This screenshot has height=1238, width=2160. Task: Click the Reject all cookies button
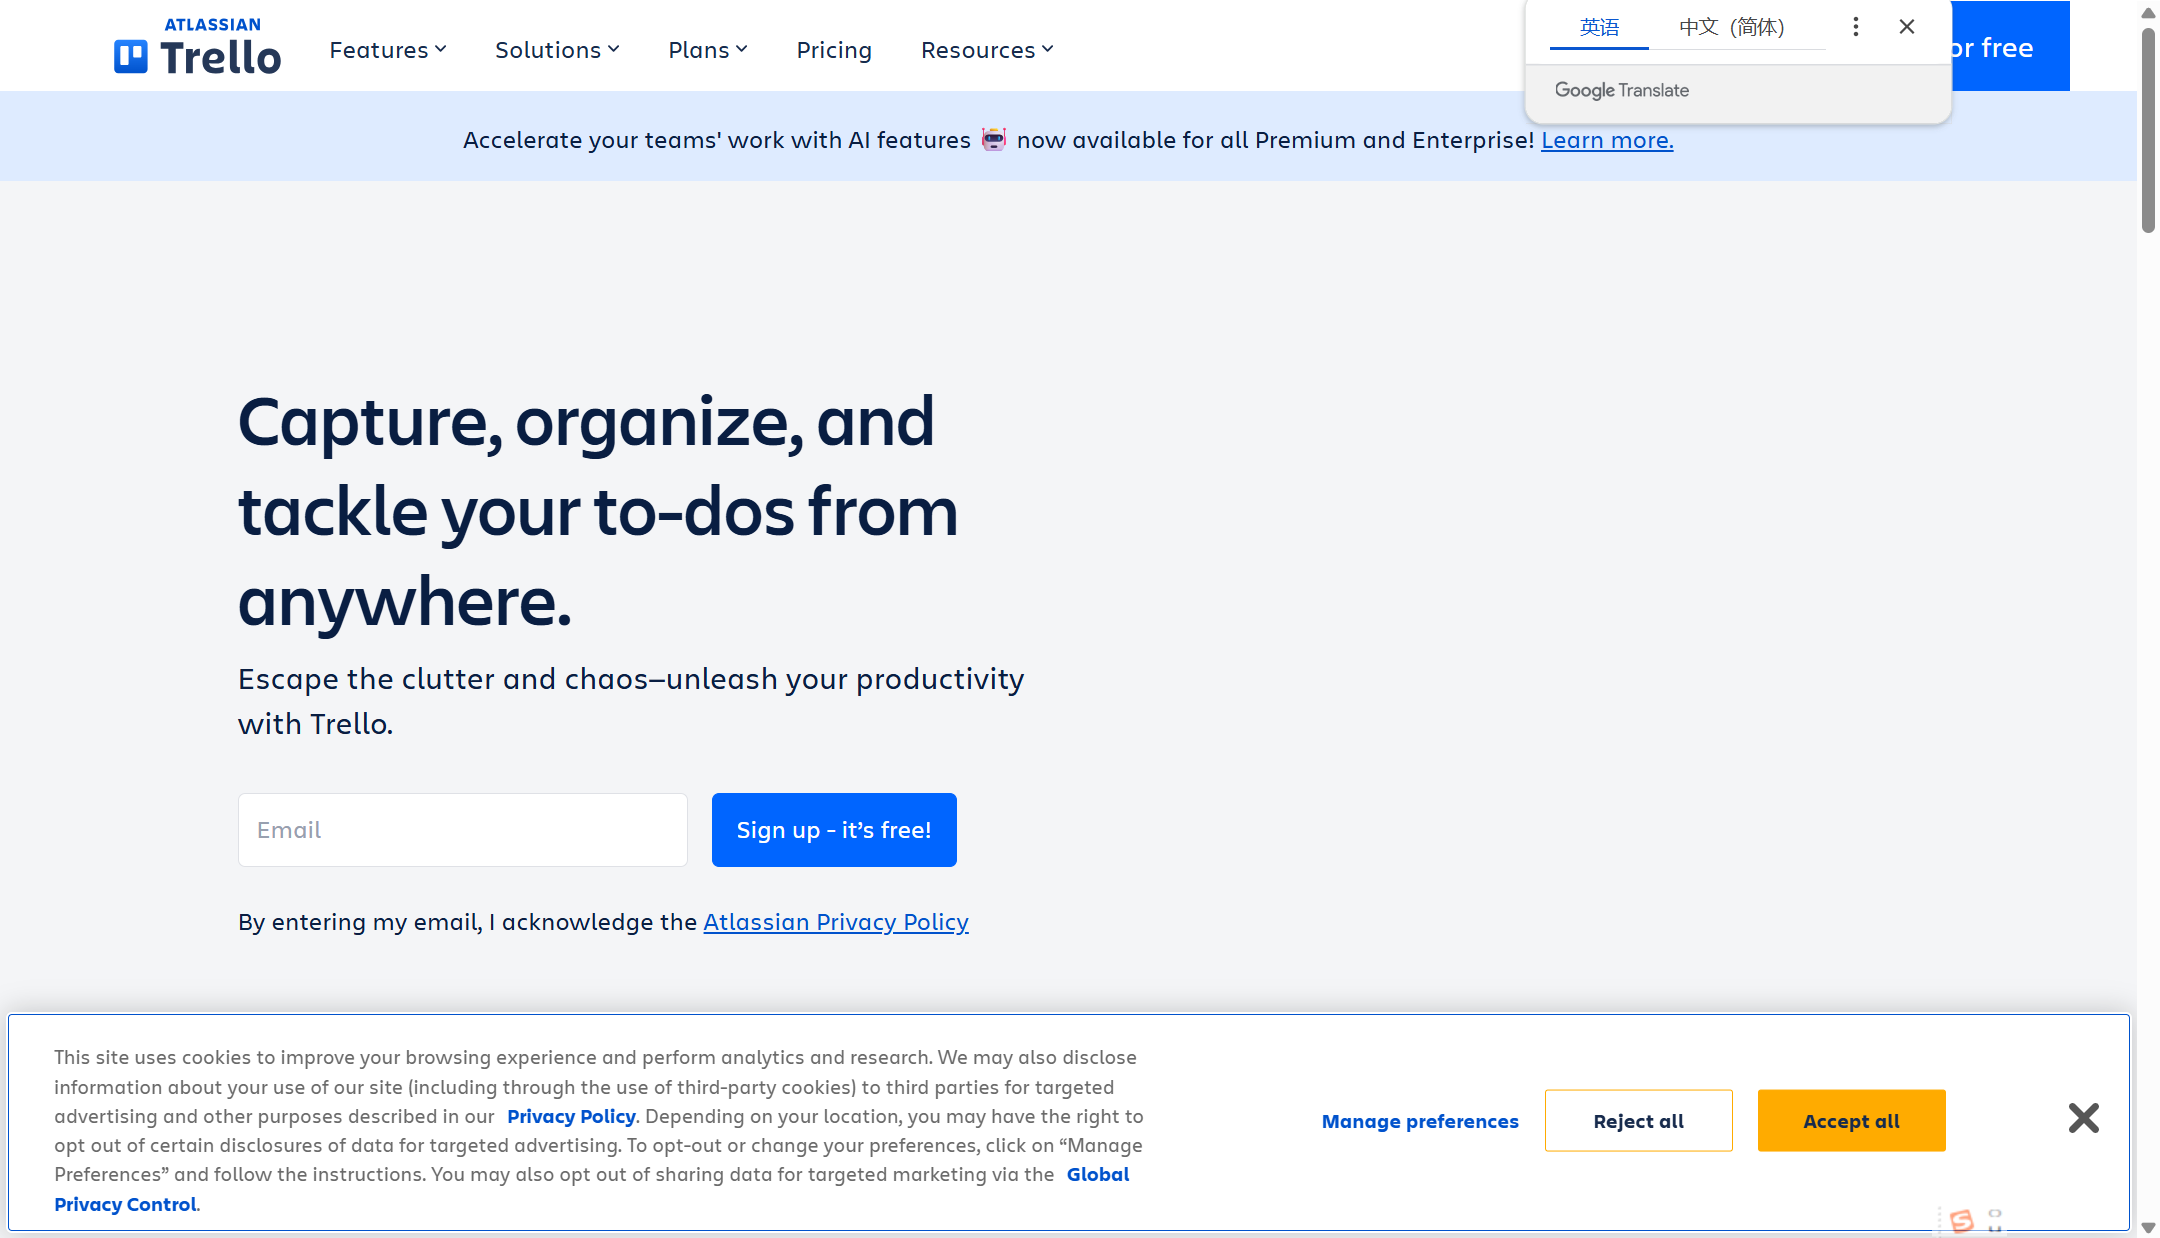1638,1121
